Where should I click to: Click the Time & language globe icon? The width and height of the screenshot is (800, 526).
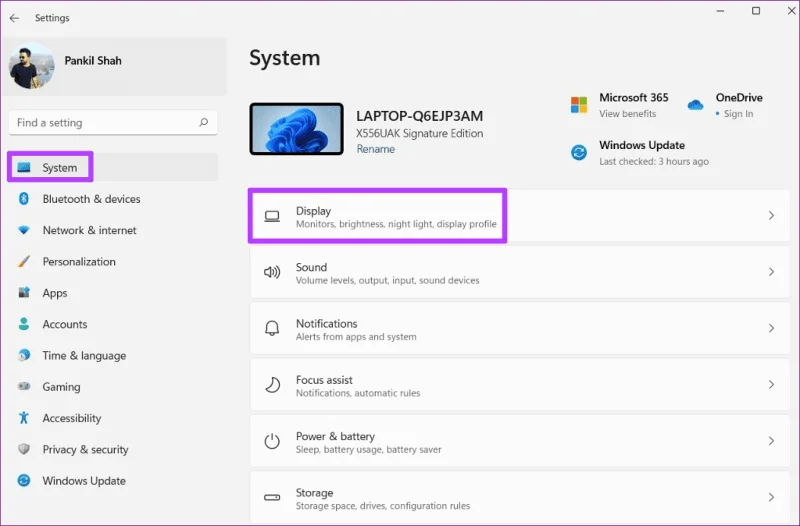[23, 355]
